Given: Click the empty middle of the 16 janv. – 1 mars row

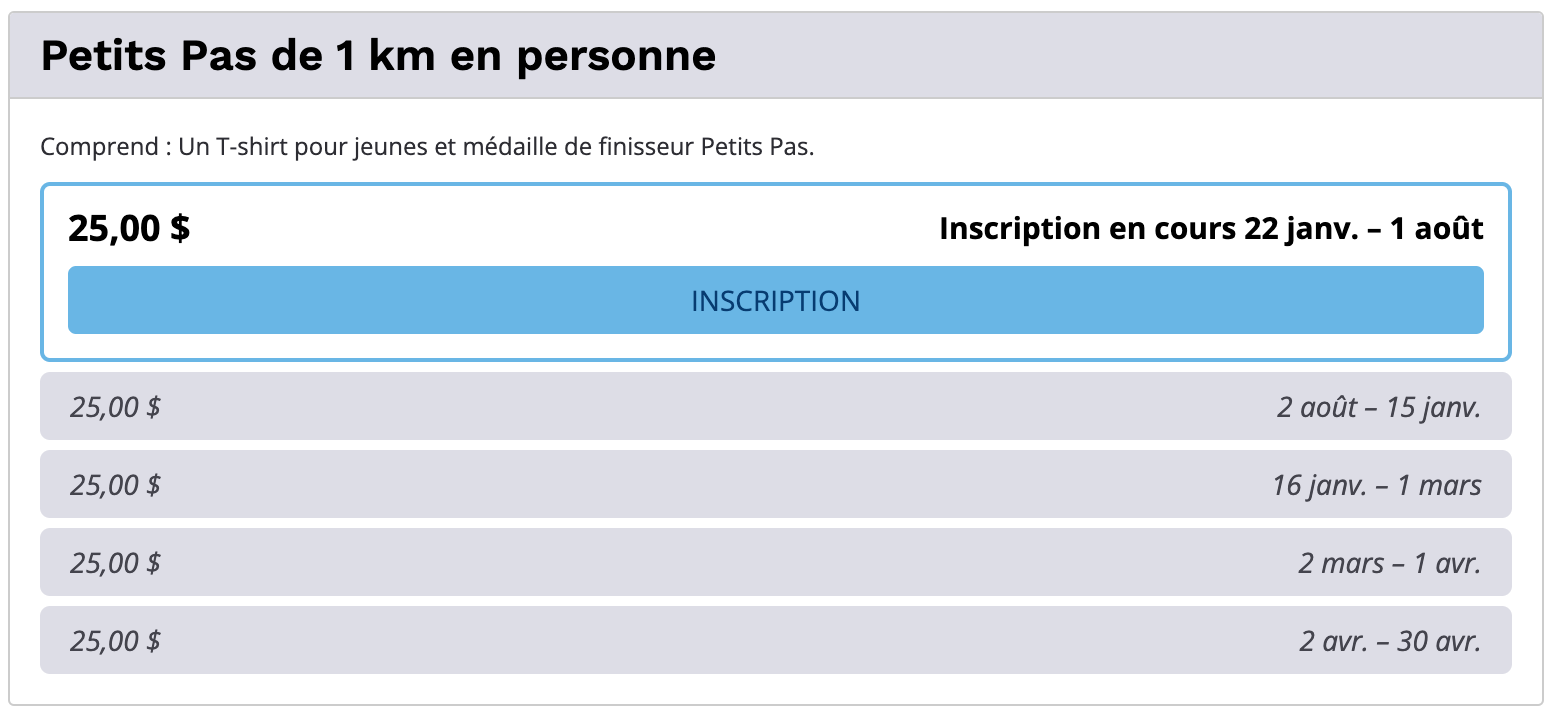Looking at the screenshot, I should point(700,485).
